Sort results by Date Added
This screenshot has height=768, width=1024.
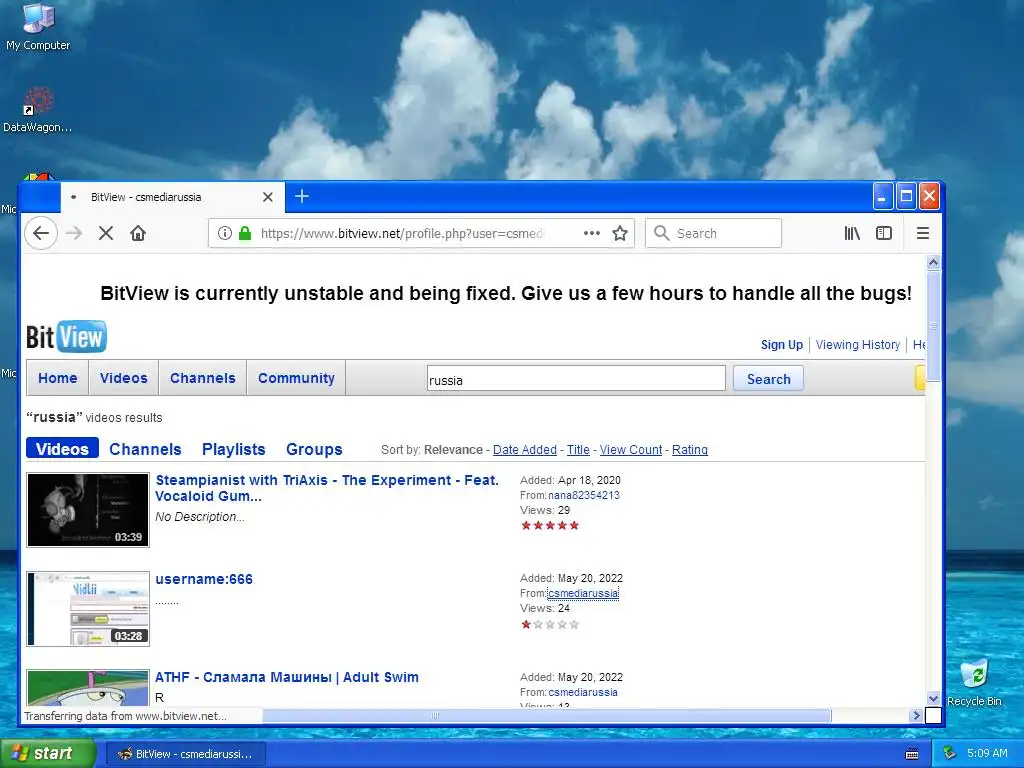point(524,449)
